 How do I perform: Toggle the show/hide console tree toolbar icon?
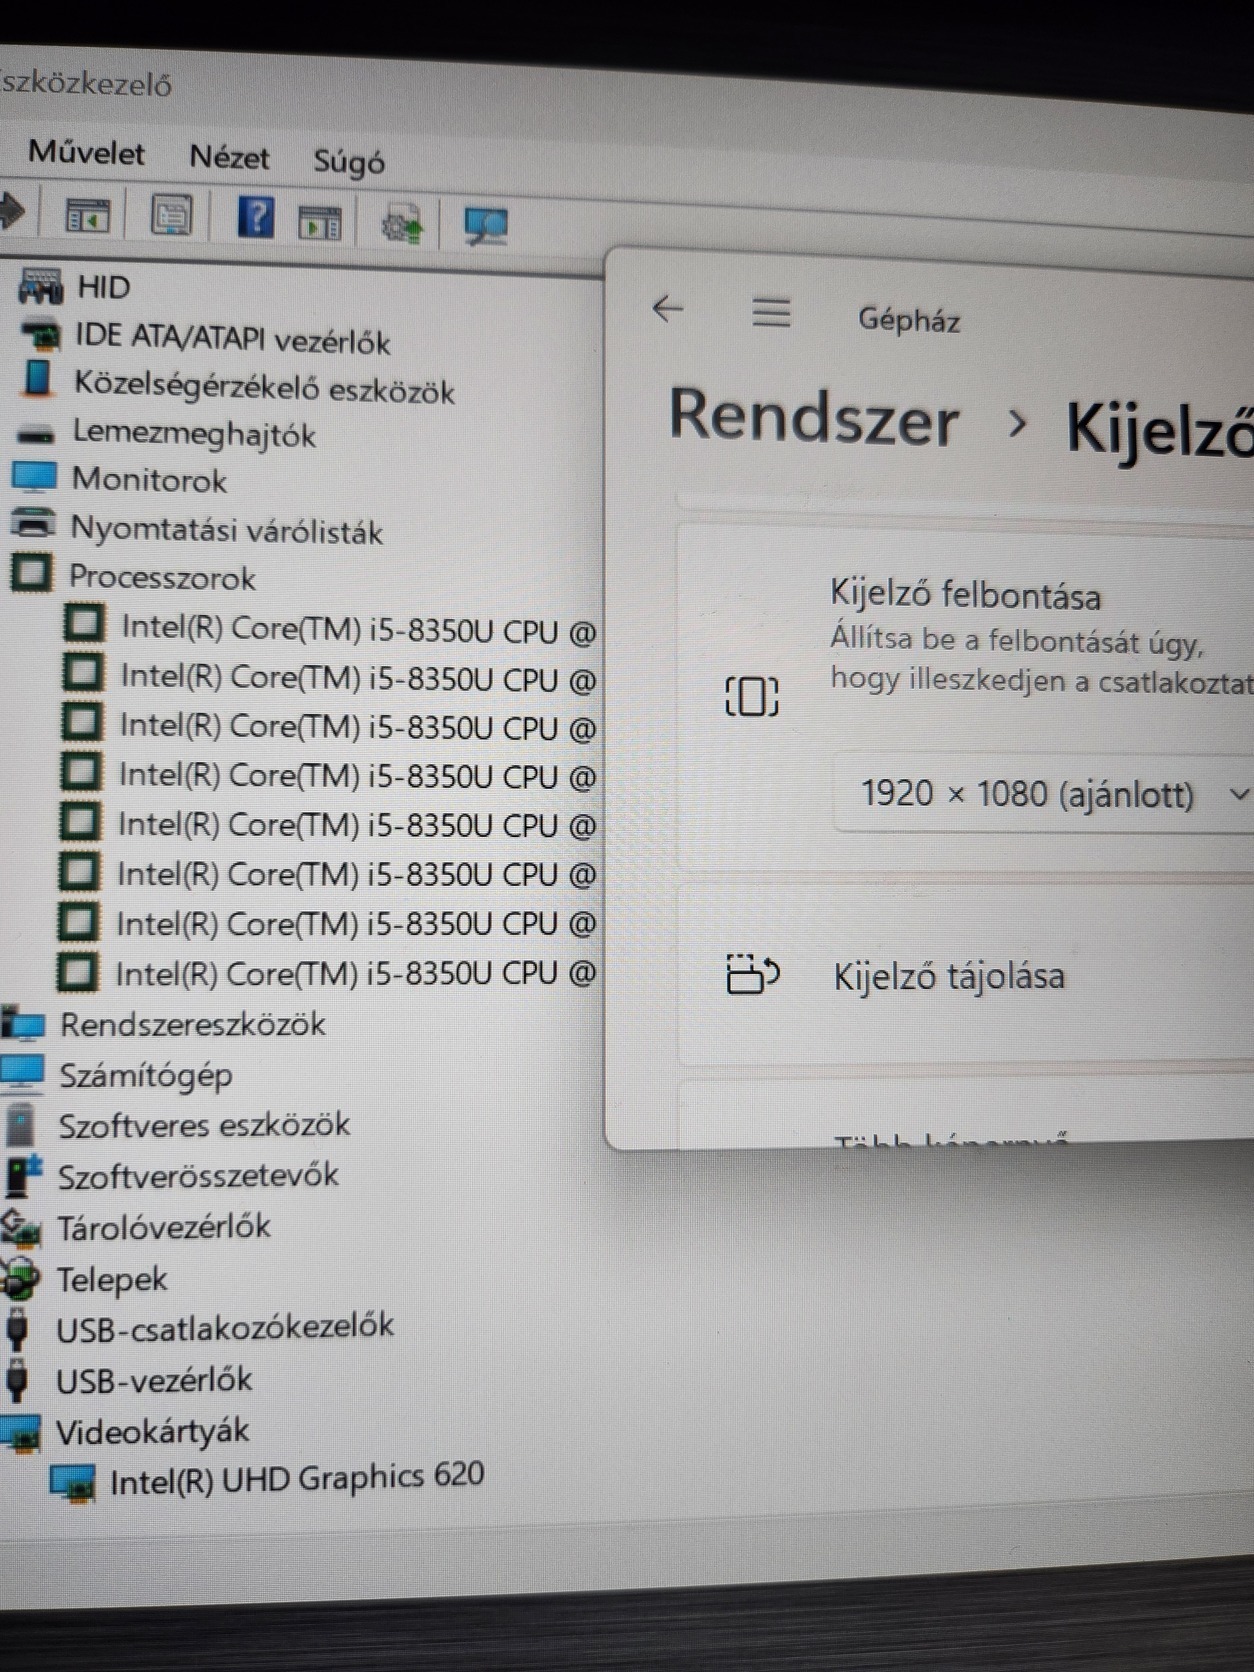coord(88,214)
